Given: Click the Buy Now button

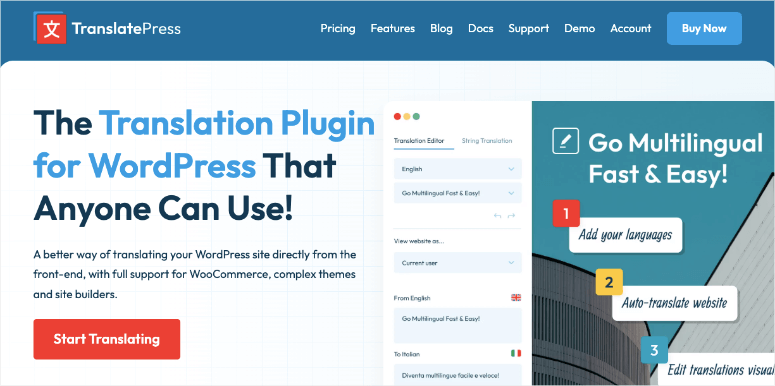Looking at the screenshot, I should tap(704, 29).
